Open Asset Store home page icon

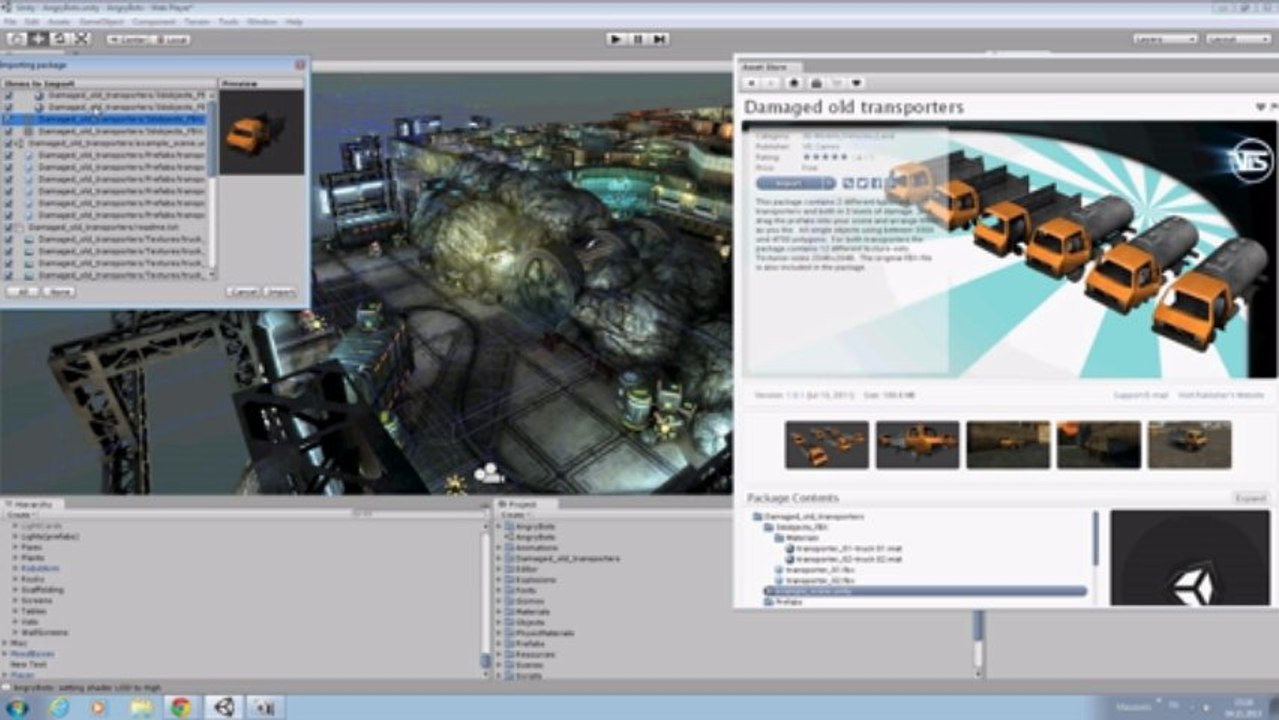pyautogui.click(x=794, y=83)
